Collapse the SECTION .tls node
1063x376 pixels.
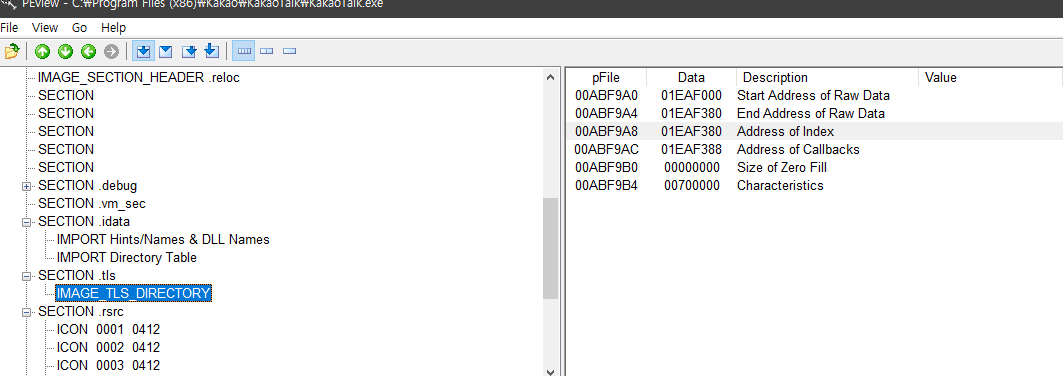tap(26, 276)
